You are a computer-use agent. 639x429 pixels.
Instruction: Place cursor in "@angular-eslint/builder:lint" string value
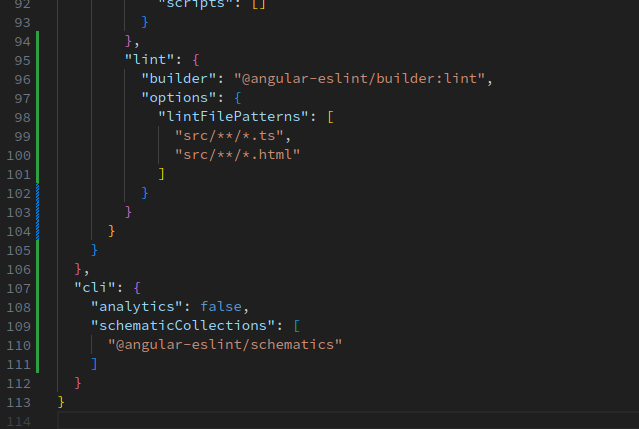tap(362, 78)
